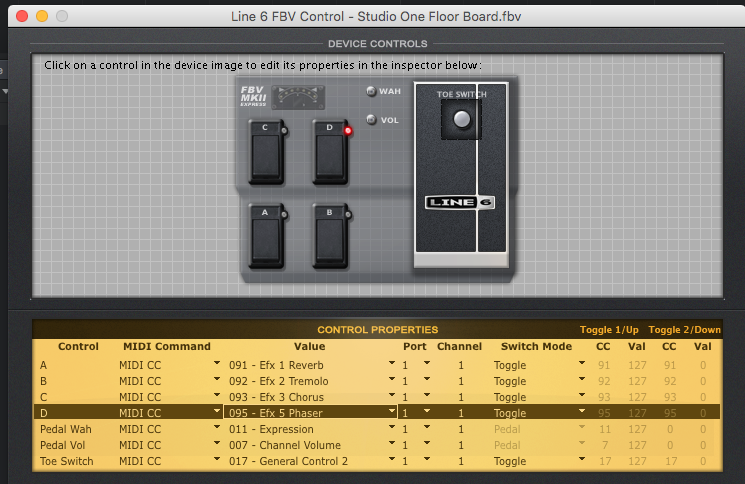Open Switch Mode dropdown for control A
The width and height of the screenshot is (745, 484).
582,363
